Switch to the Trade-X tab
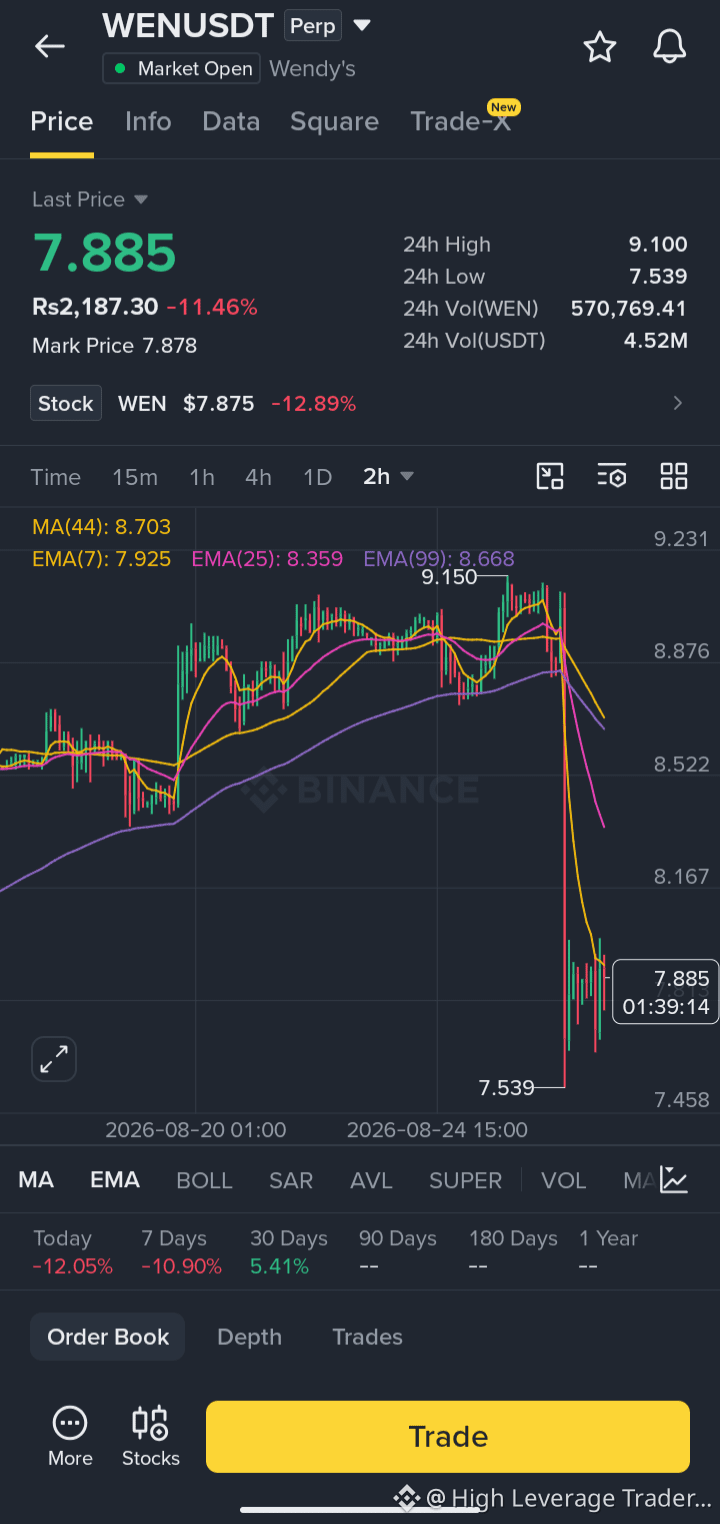 point(461,121)
